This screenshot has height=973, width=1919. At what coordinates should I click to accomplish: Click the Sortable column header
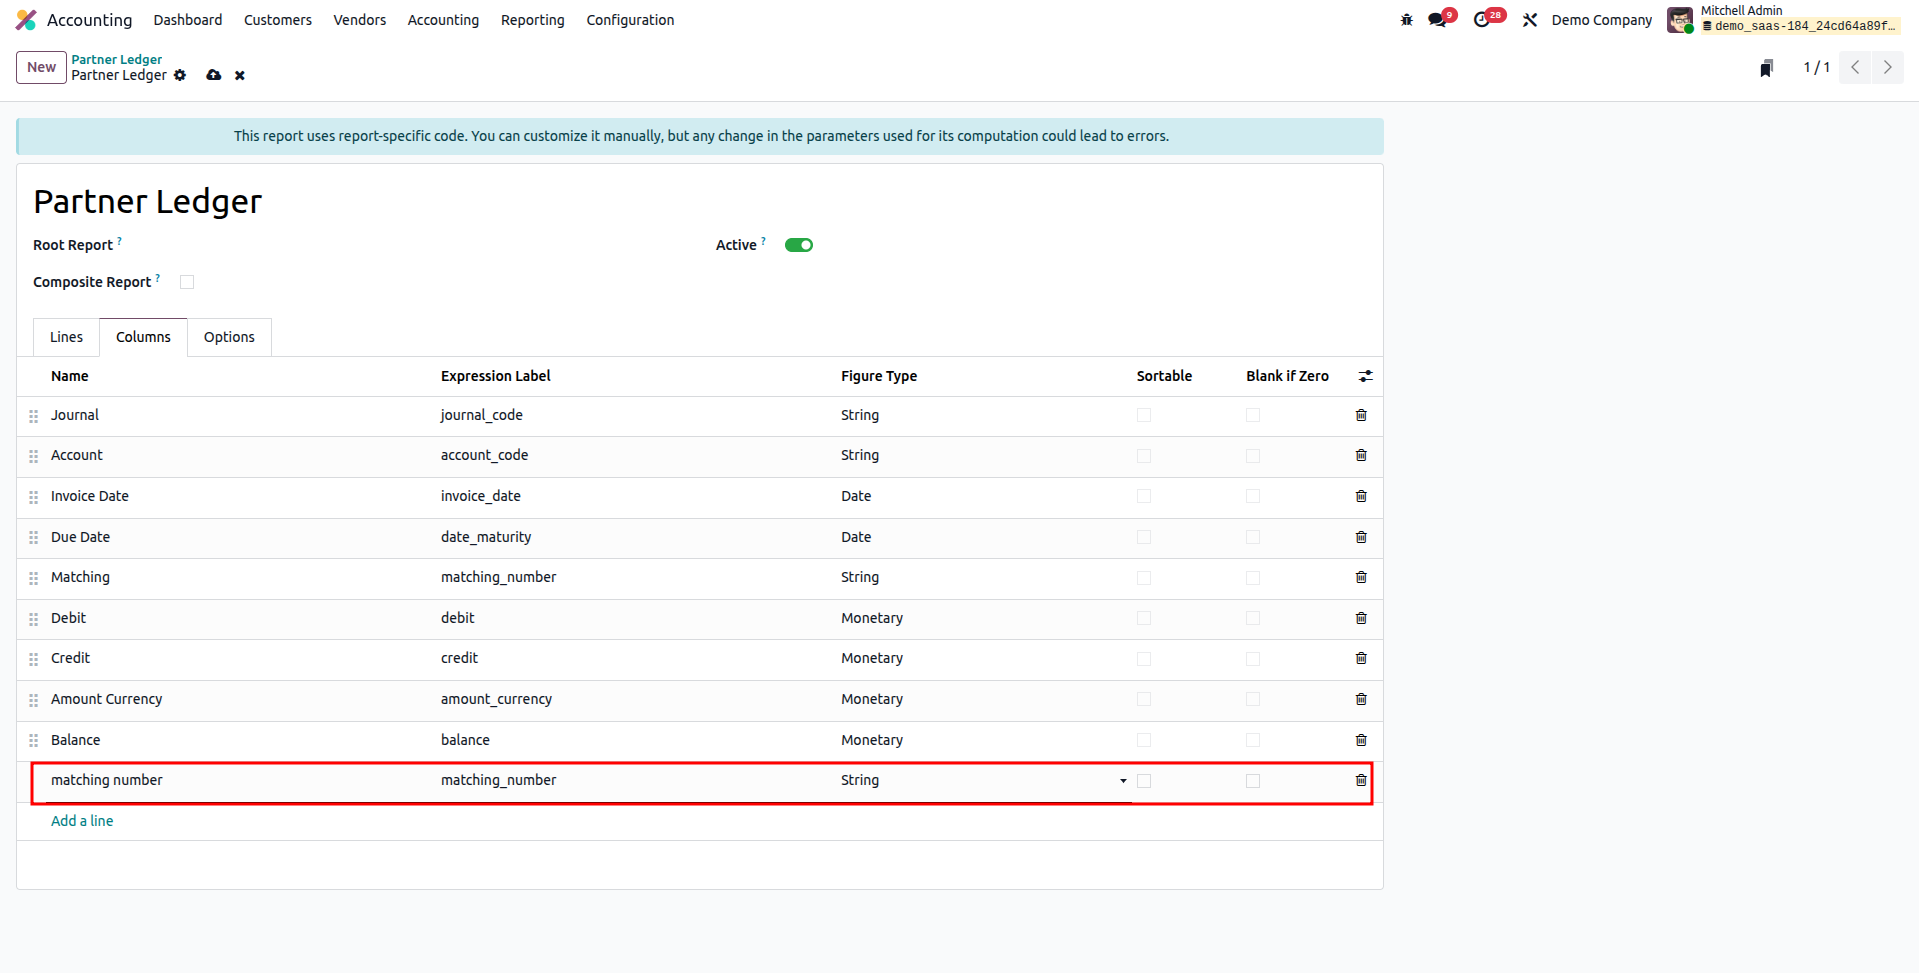click(1164, 376)
